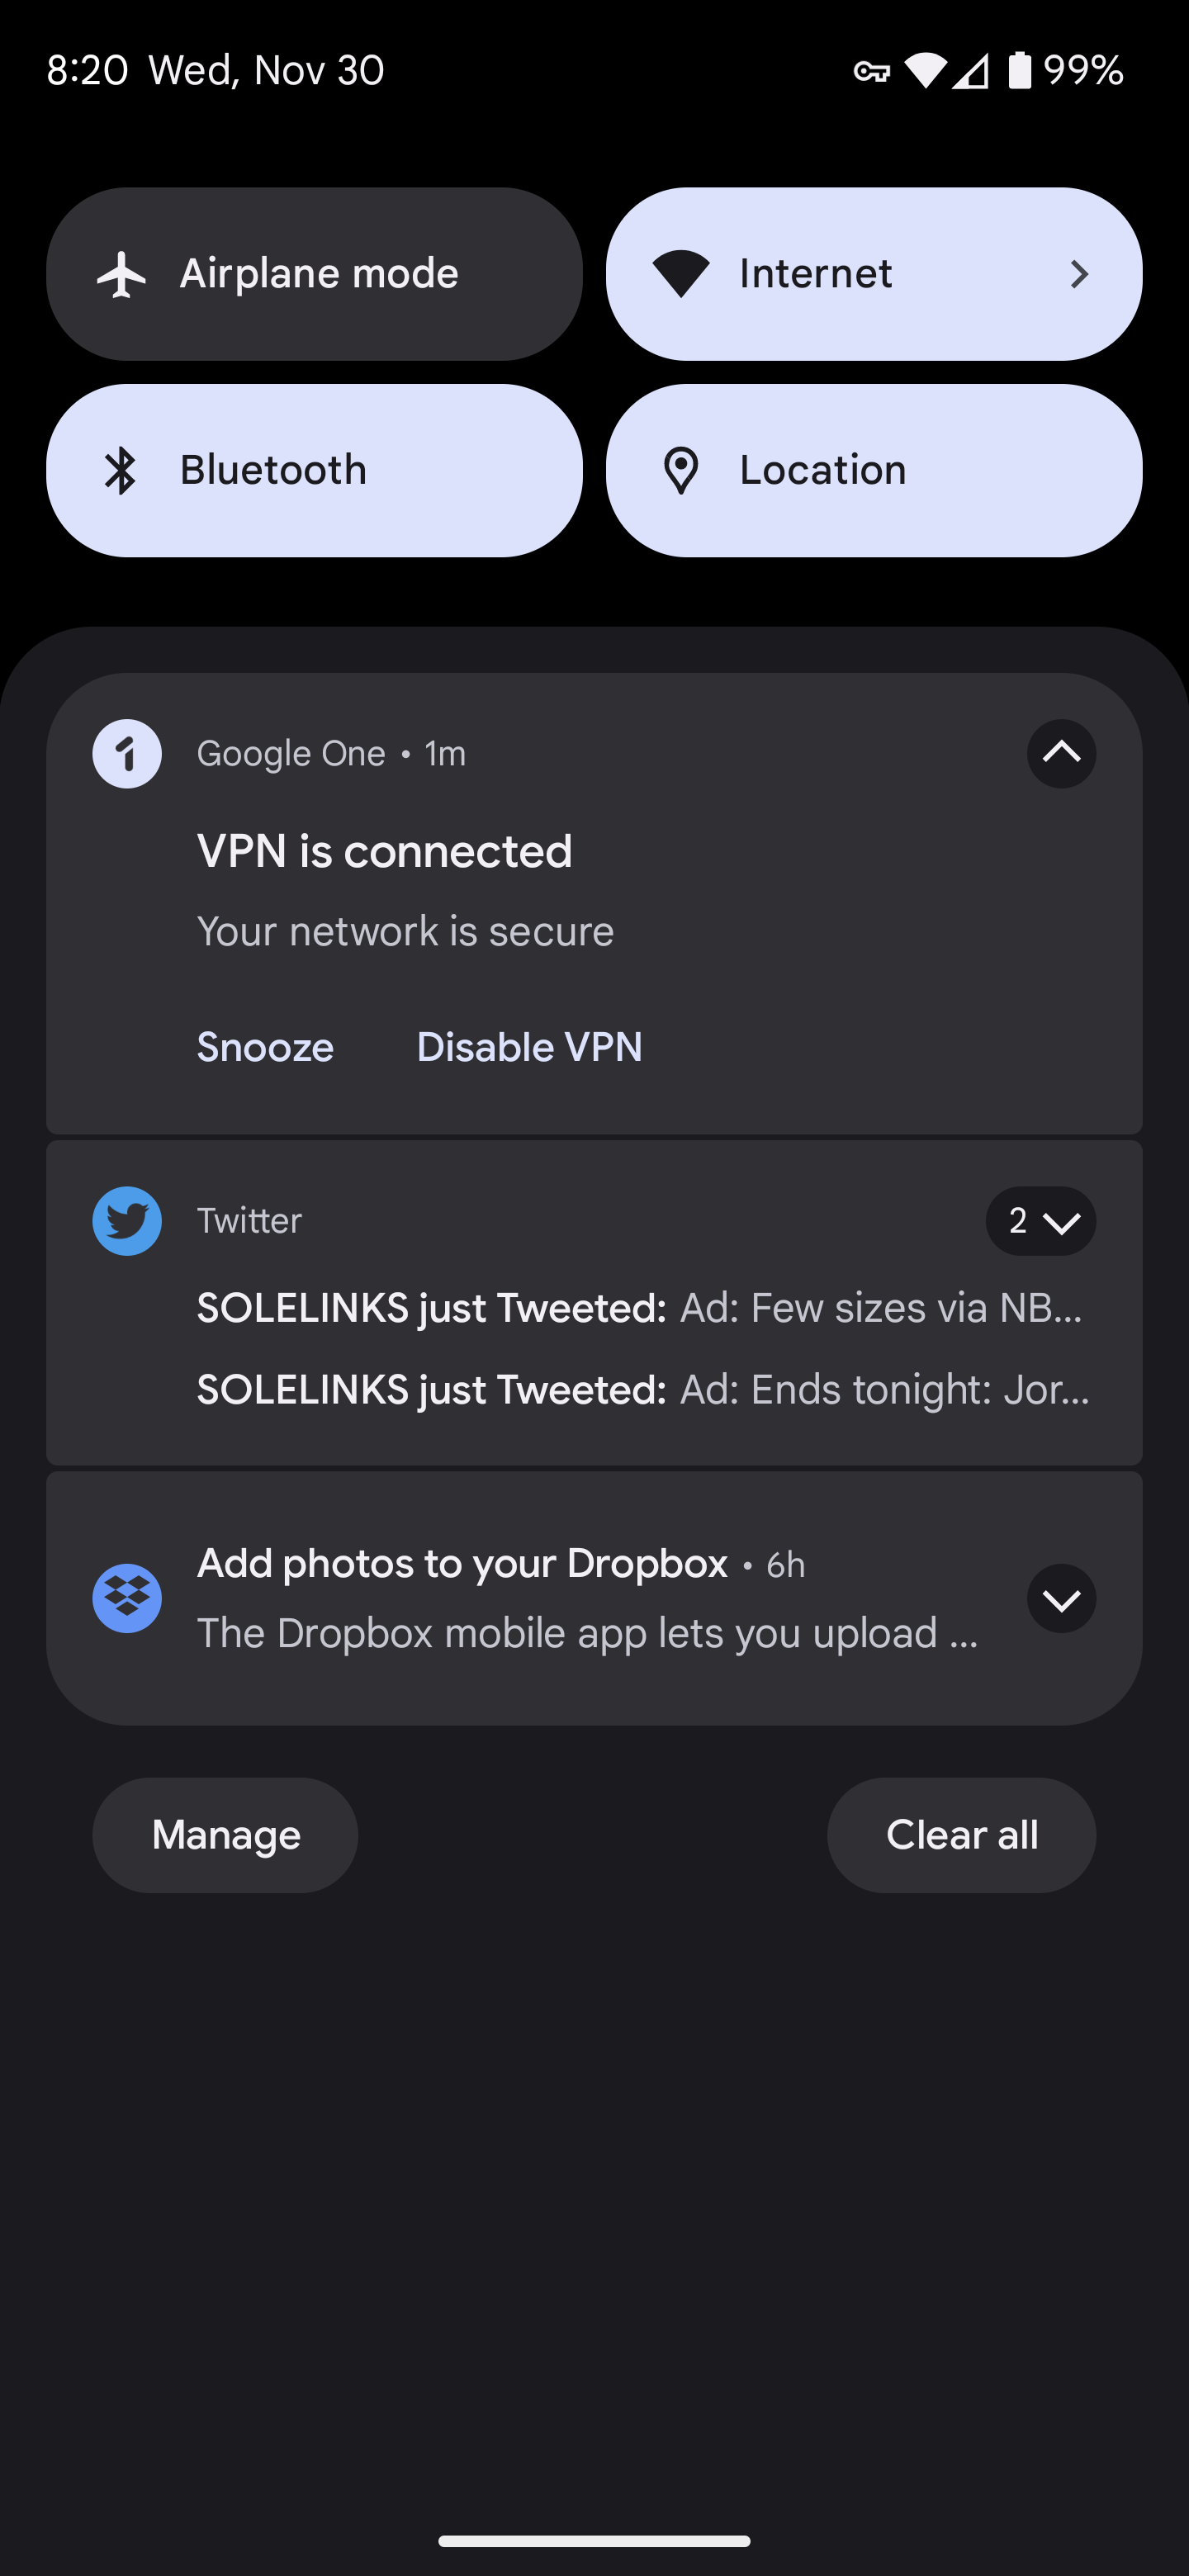
Task: Tap the VPN key status icon
Action: click(x=872, y=71)
